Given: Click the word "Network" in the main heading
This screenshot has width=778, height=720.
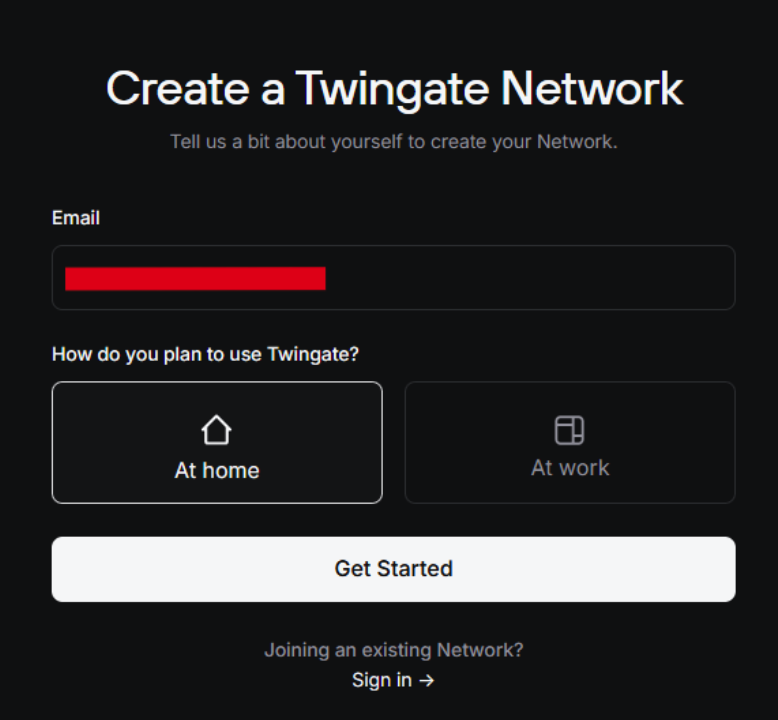Looking at the screenshot, I should [592, 89].
